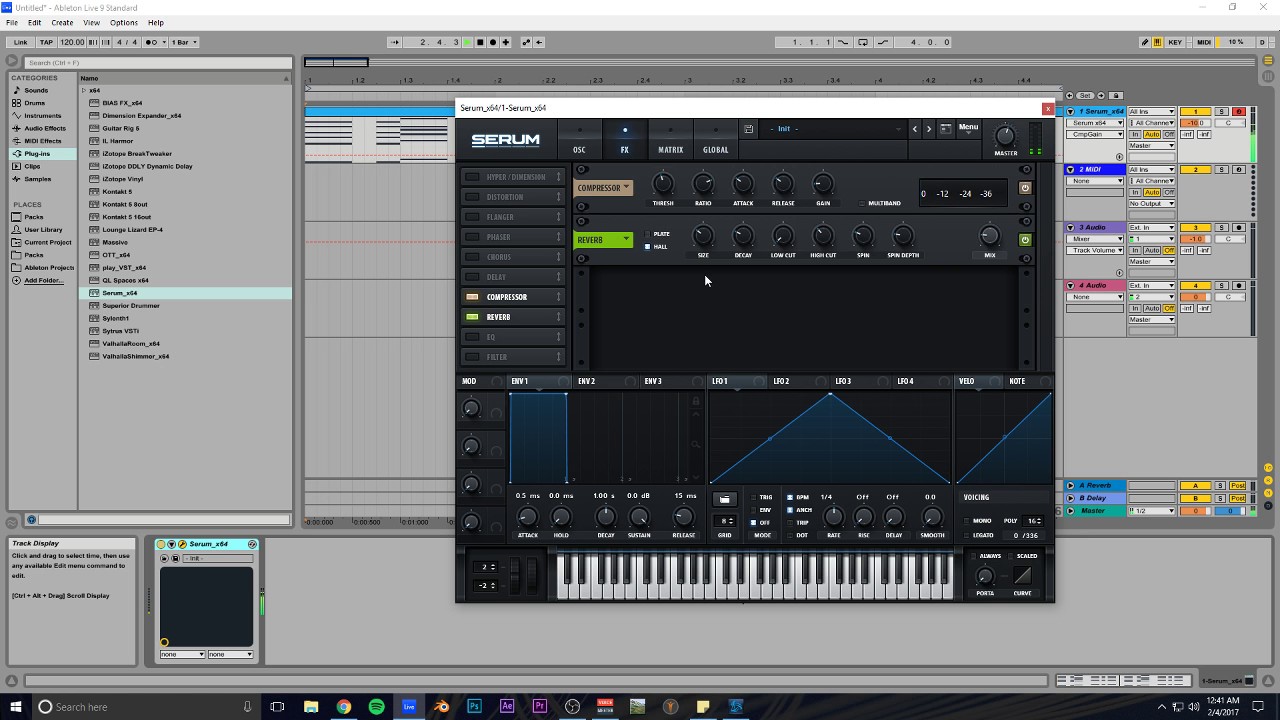Image resolution: width=1280 pixels, height=720 pixels.
Task: Select Drums category in browser
Action: coord(35,103)
